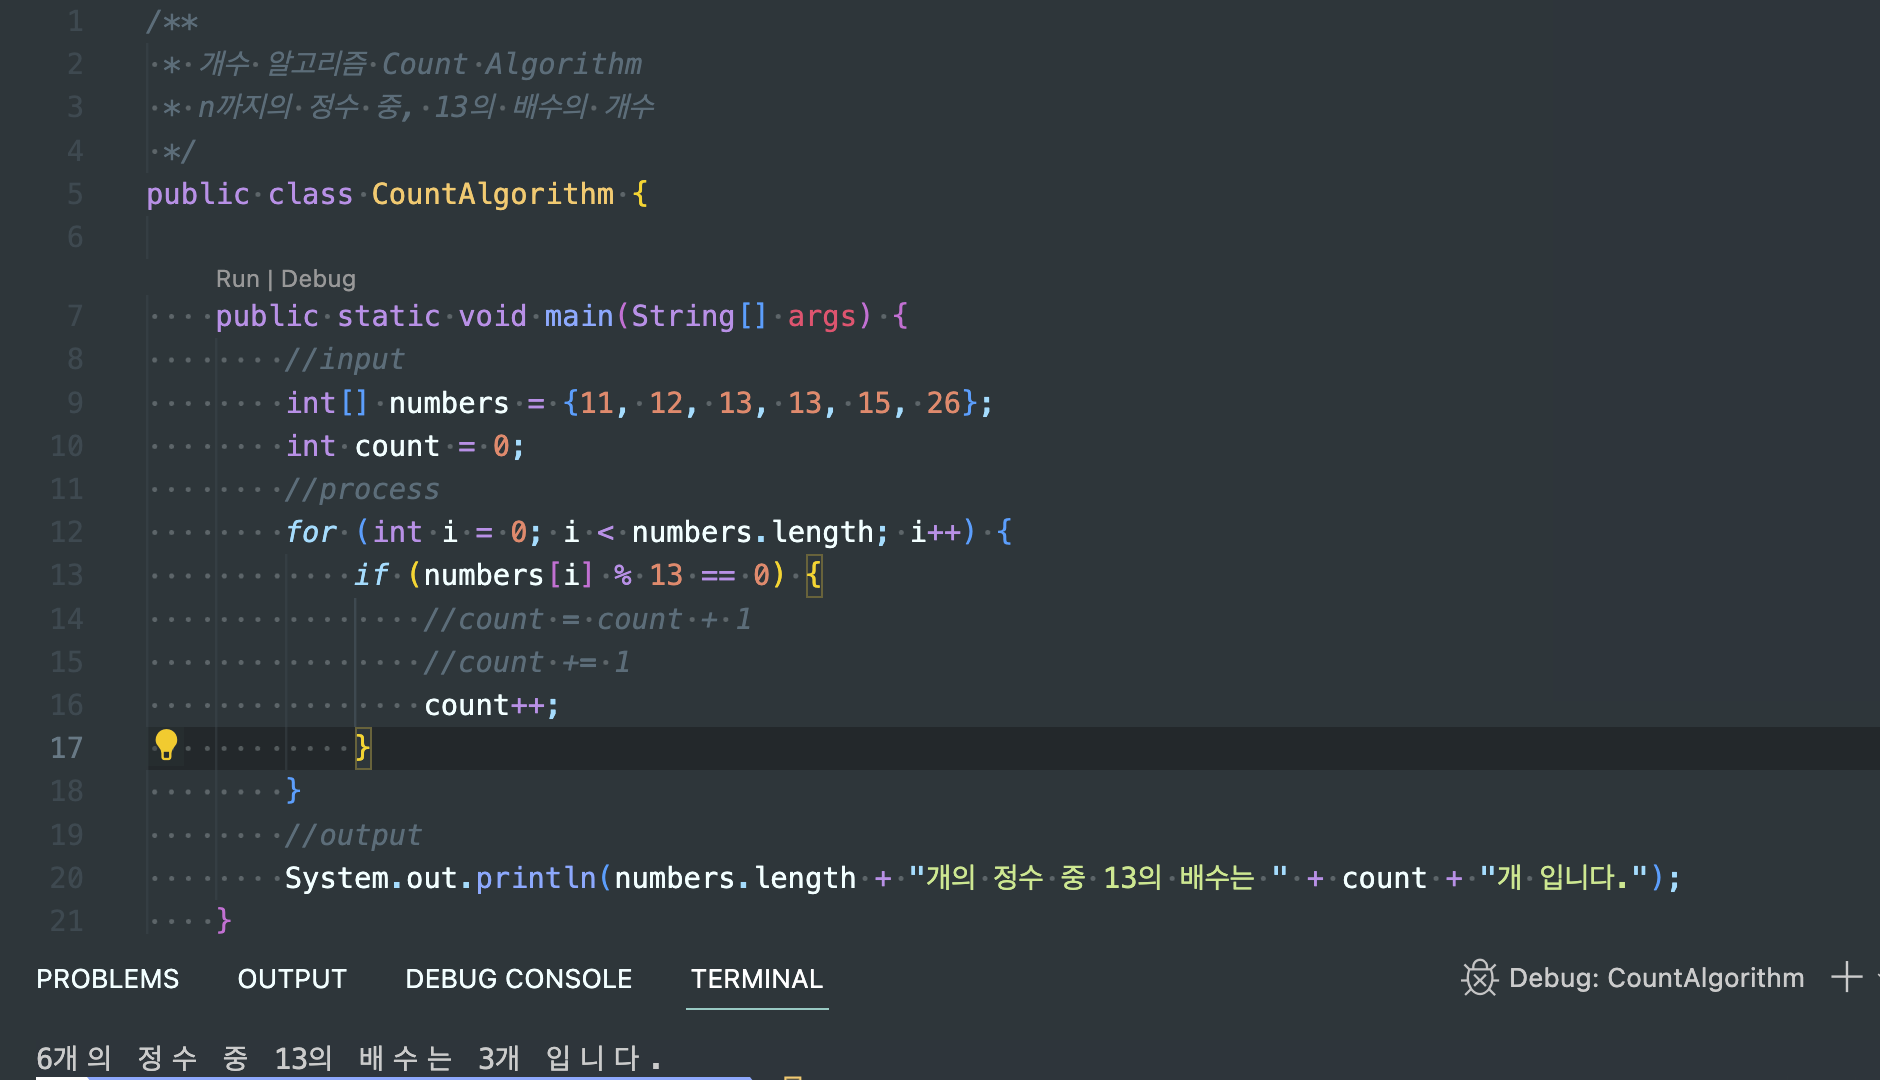Viewport: 1880px width, 1080px height.
Task: Switch to the PROBLEMS tab
Action: point(107,978)
